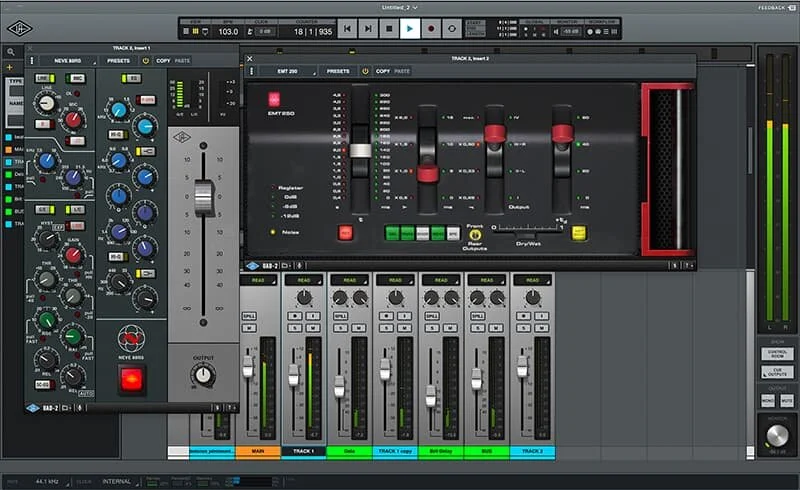Viewport: 800px width, 490px height.
Task: Click the red button in EMT 250
Action: [x=345, y=233]
